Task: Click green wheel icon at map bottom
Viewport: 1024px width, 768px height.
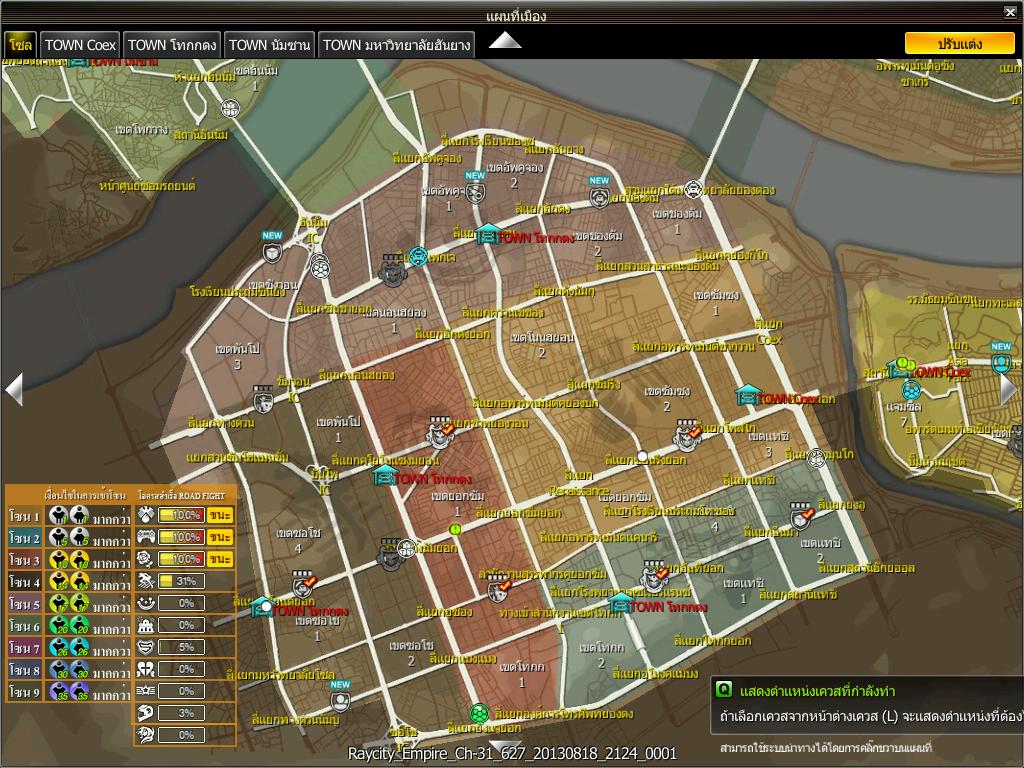Action: point(479,713)
